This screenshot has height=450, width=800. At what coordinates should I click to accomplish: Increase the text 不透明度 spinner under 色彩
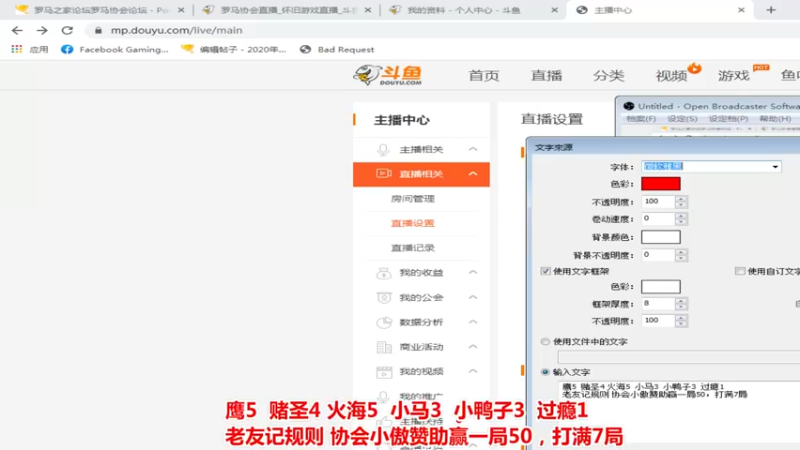click(x=681, y=198)
